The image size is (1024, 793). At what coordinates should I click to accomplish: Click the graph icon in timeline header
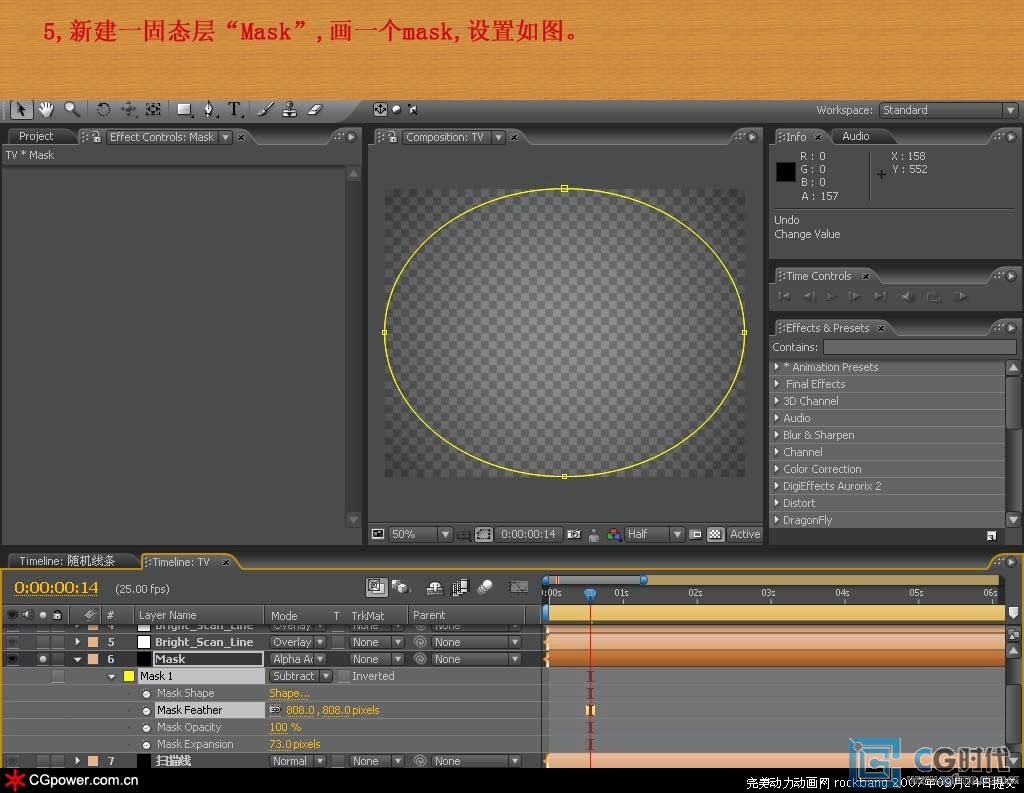(519, 587)
